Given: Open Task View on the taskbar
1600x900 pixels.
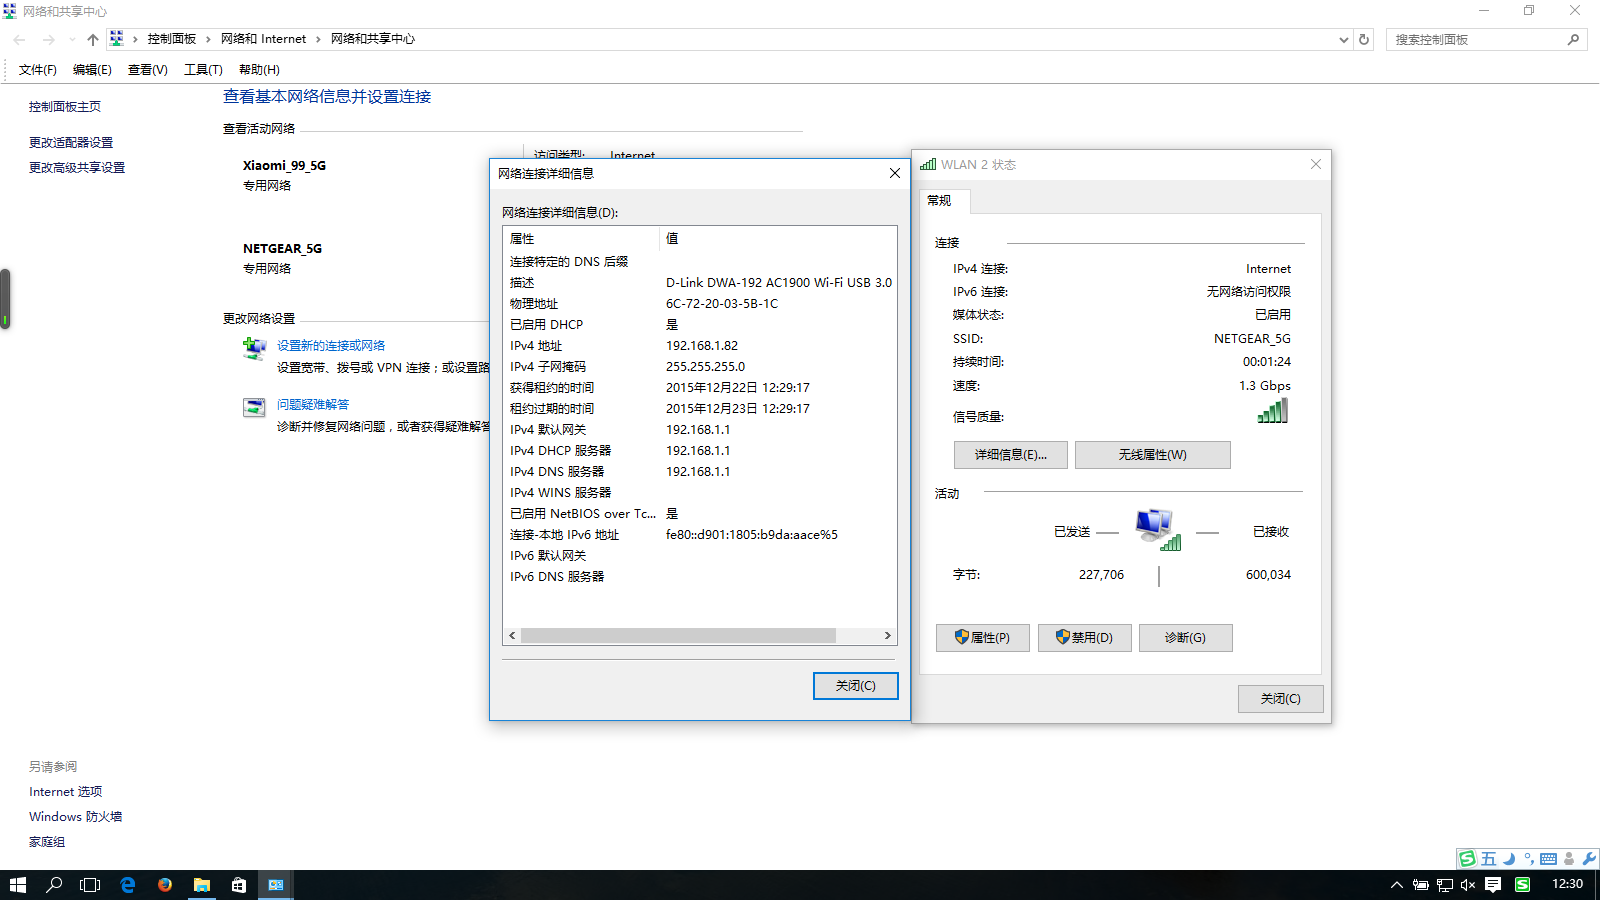Looking at the screenshot, I should 90,885.
